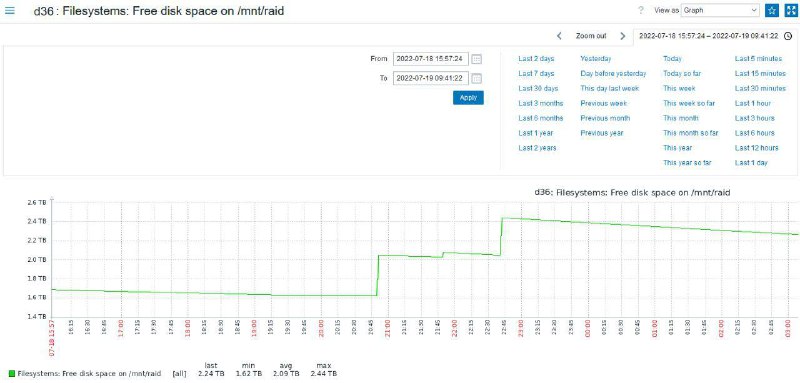The width and height of the screenshot is (800, 383).
Task: Choose the Last 1 hour preset
Action: pyautogui.click(x=753, y=103)
